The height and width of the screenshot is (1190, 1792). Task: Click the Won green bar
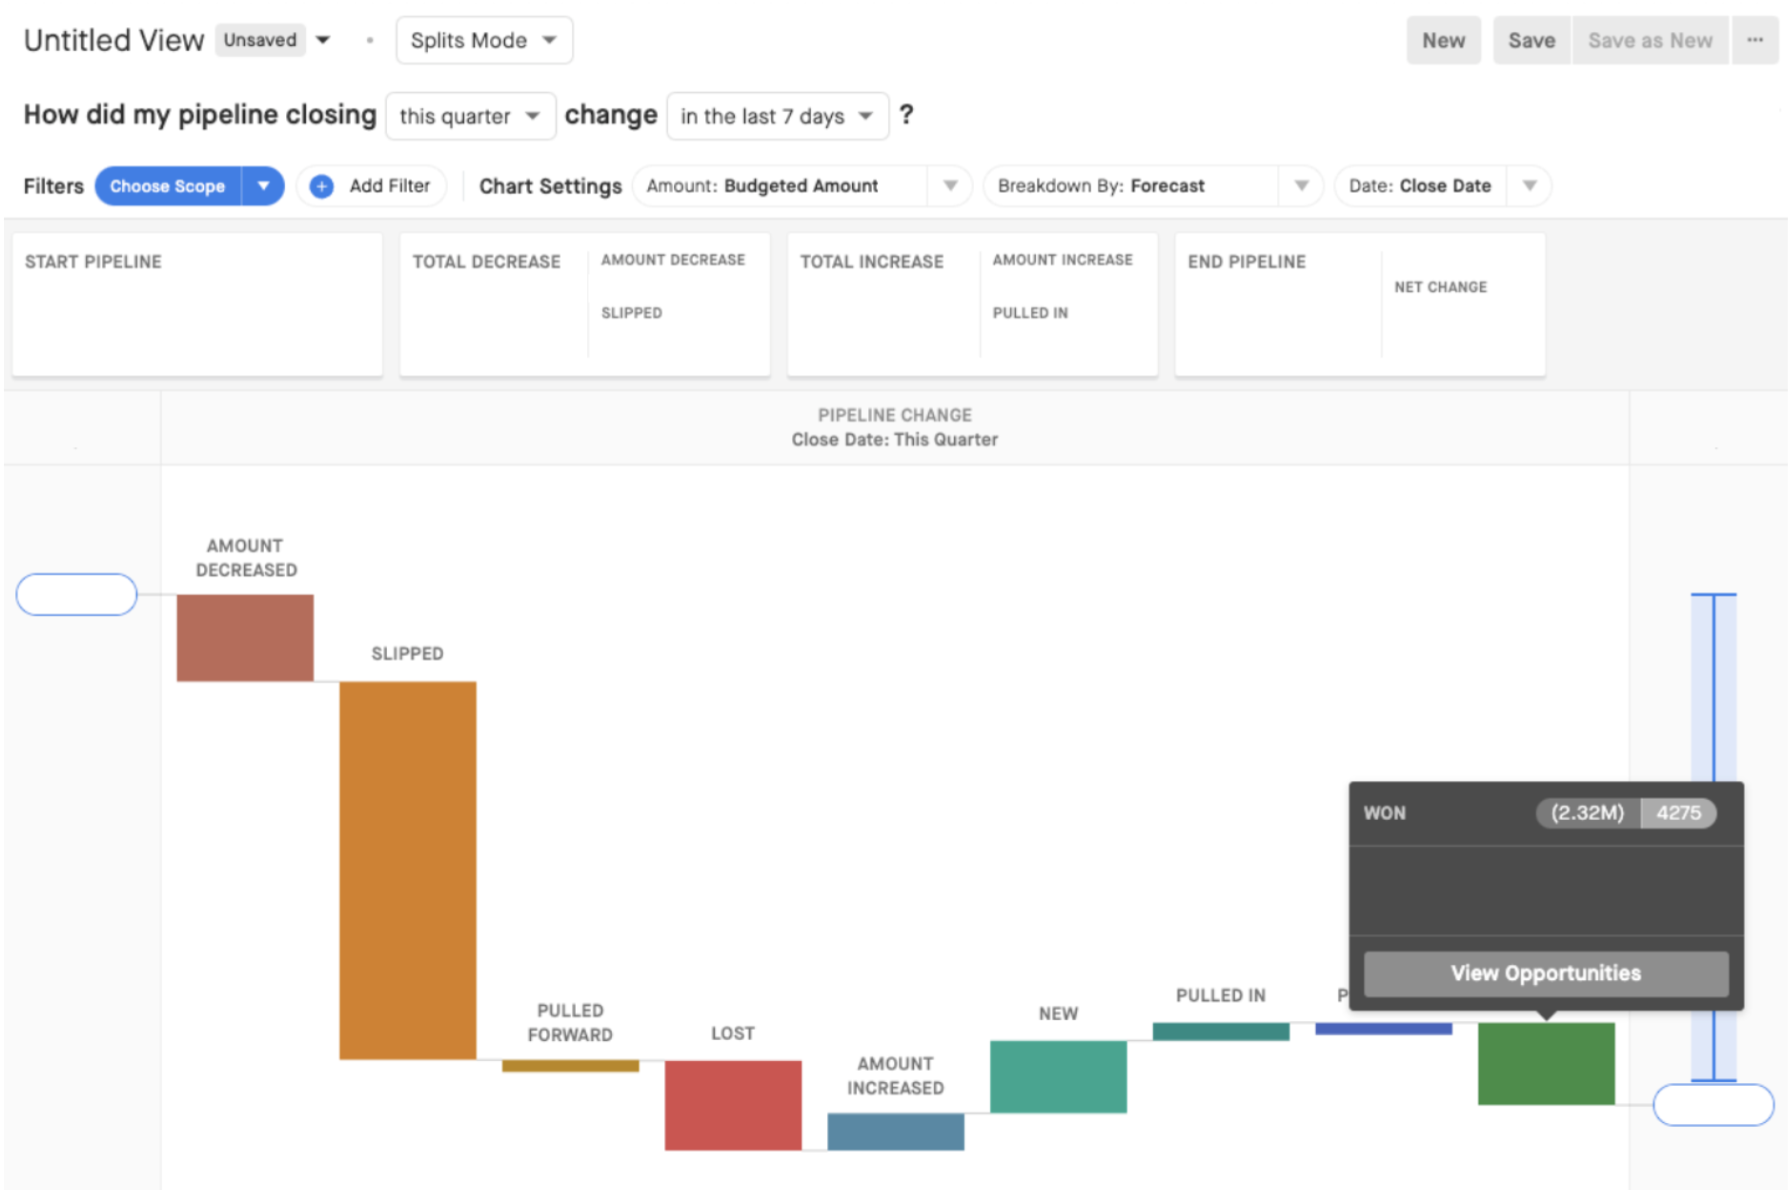(x=1546, y=1063)
